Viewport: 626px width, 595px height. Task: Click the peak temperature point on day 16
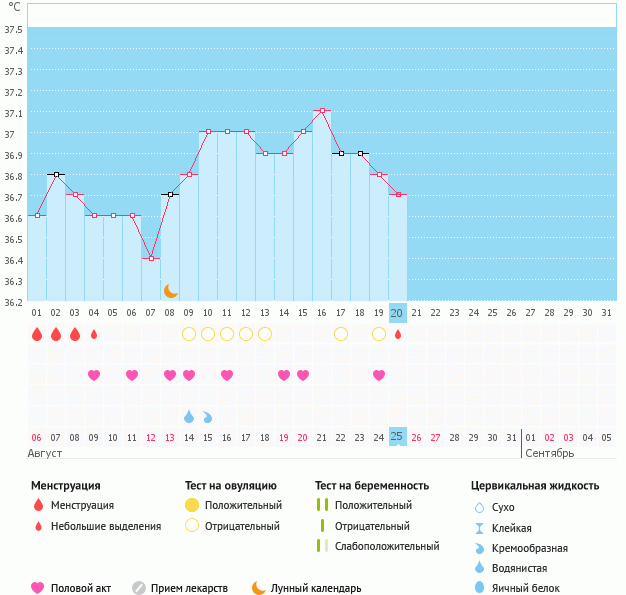(322, 110)
